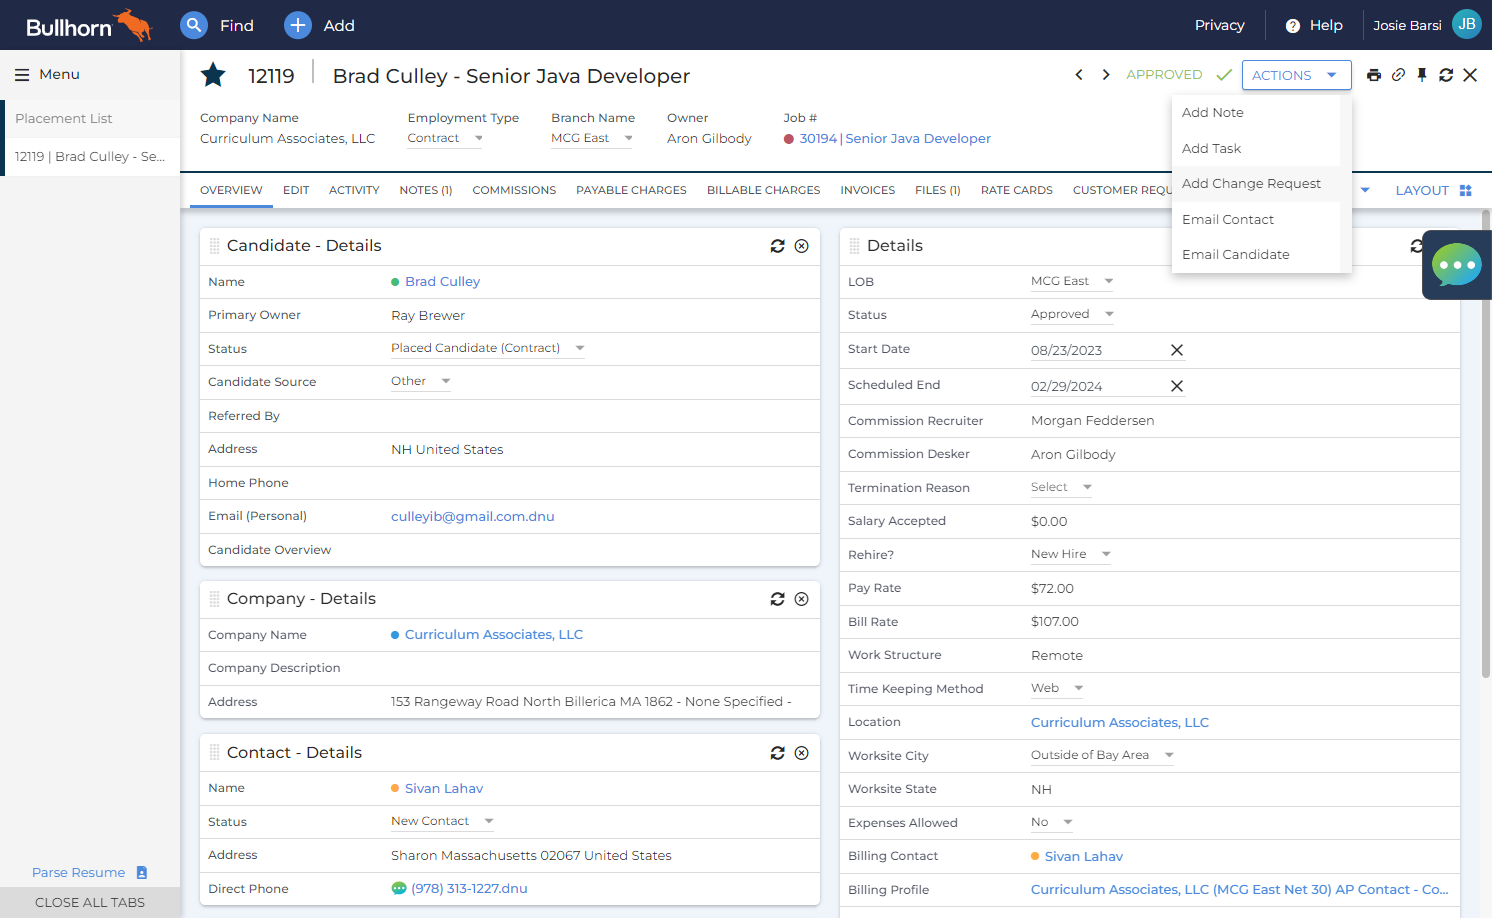Open Employment Type dropdown

click(x=445, y=138)
